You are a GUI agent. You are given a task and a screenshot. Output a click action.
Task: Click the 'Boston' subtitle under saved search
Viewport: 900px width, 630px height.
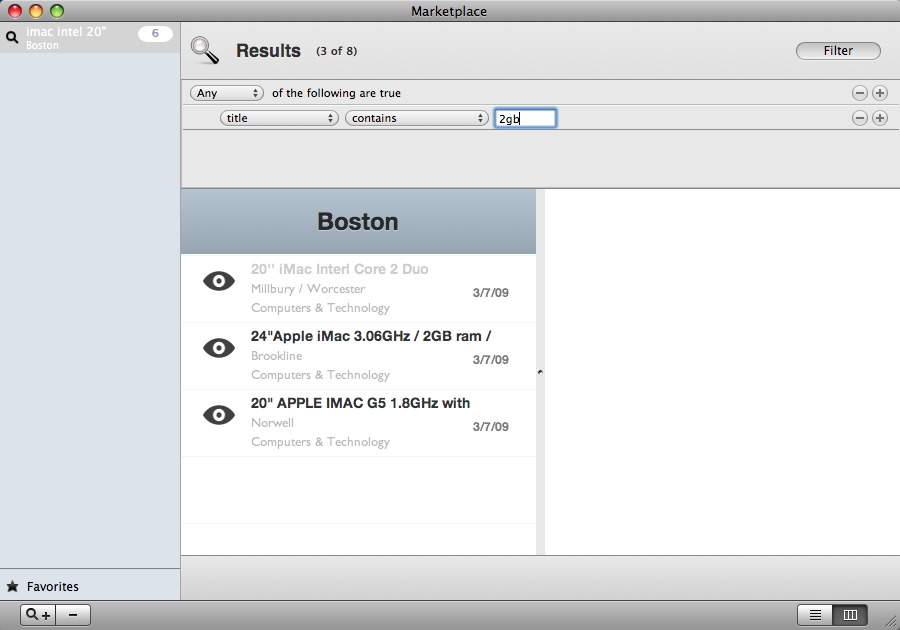[x=42, y=45]
